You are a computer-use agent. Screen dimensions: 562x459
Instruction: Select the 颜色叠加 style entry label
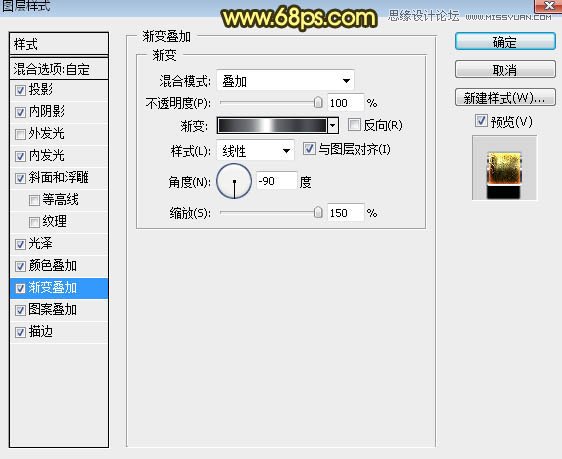(53, 266)
